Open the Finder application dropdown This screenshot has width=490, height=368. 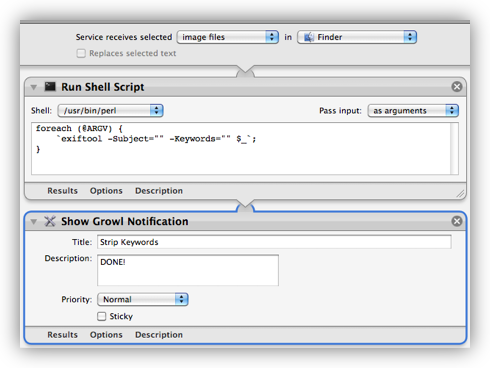point(357,37)
